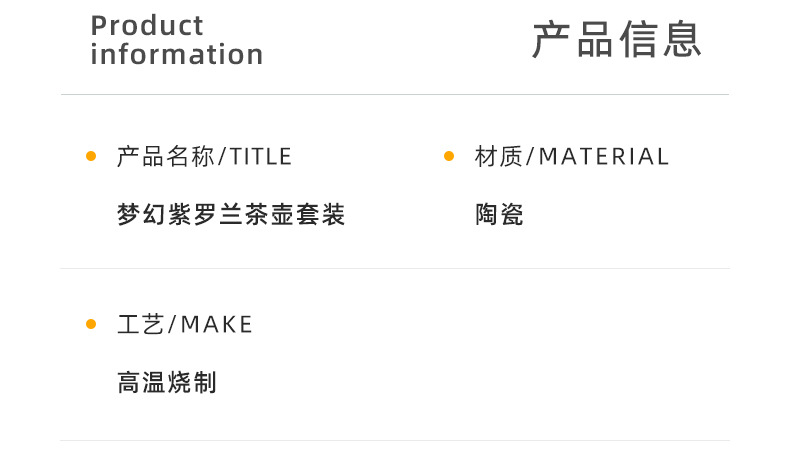The width and height of the screenshot is (790, 460).
Task: Click the divider line below the heading
Action: [x=395, y=95]
